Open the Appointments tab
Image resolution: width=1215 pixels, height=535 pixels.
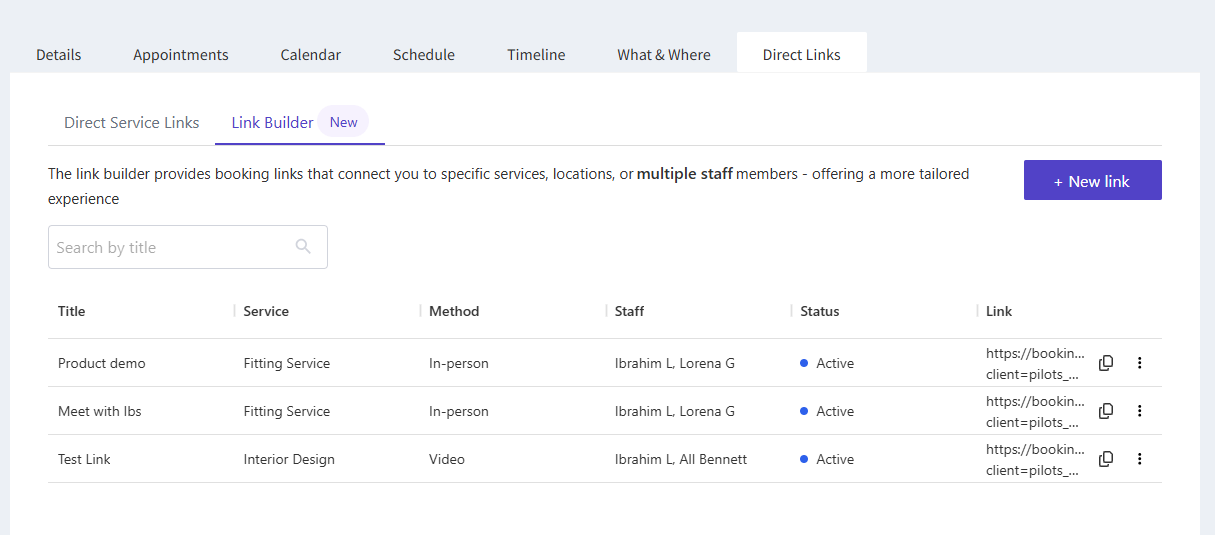click(x=181, y=55)
